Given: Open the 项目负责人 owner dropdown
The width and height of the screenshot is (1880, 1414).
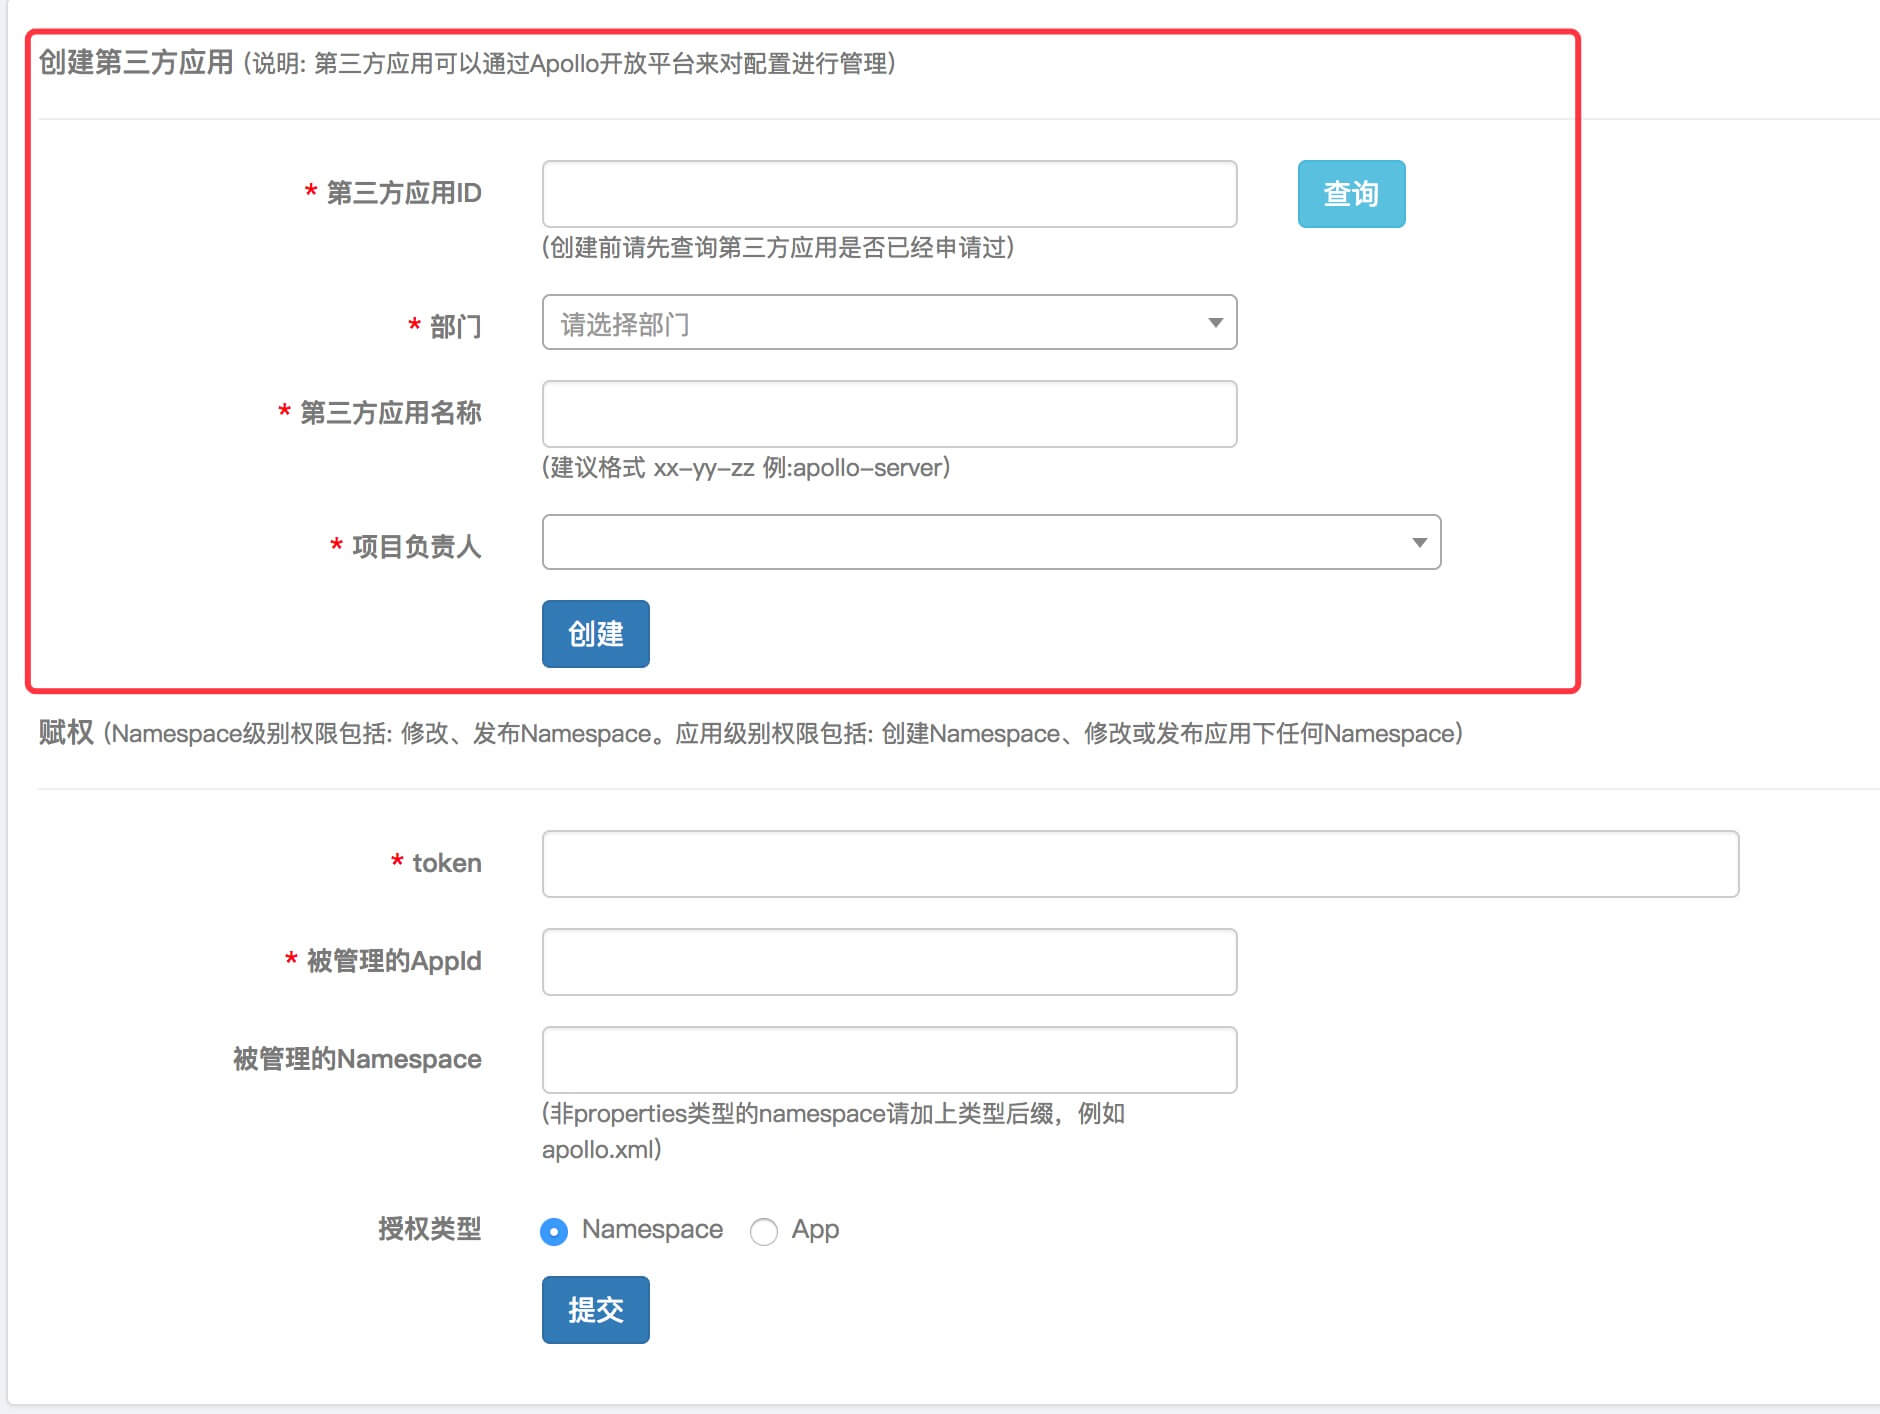Looking at the screenshot, I should coord(991,542).
